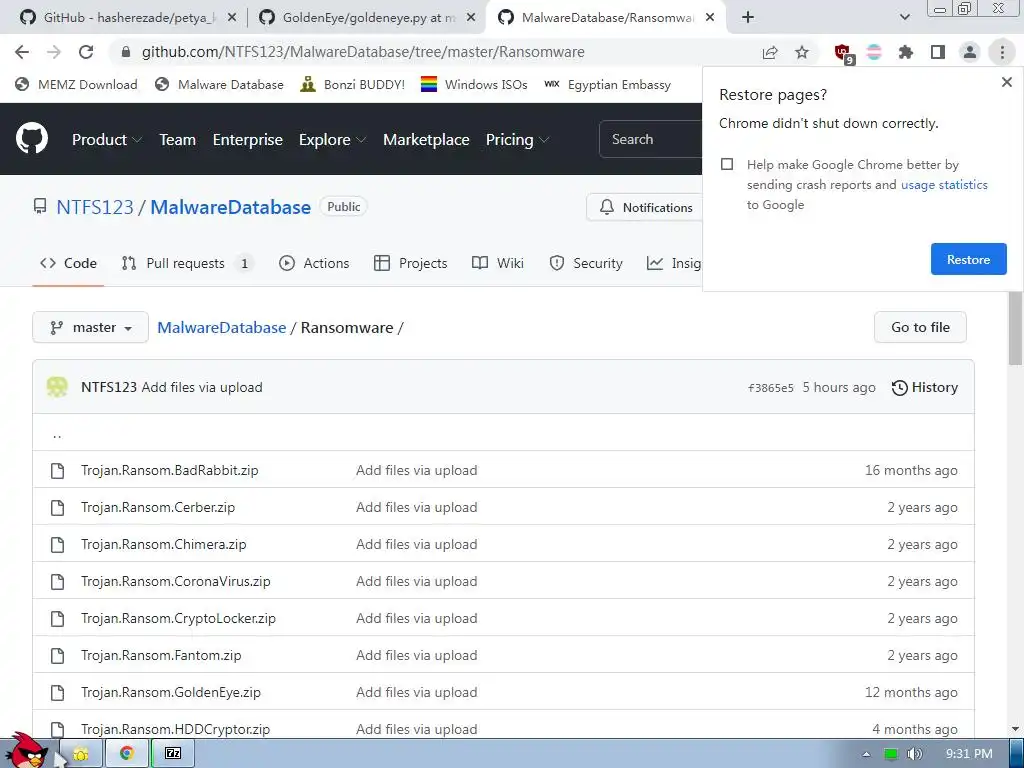Click the GitHub search field
The image size is (1024, 768).
coord(650,139)
